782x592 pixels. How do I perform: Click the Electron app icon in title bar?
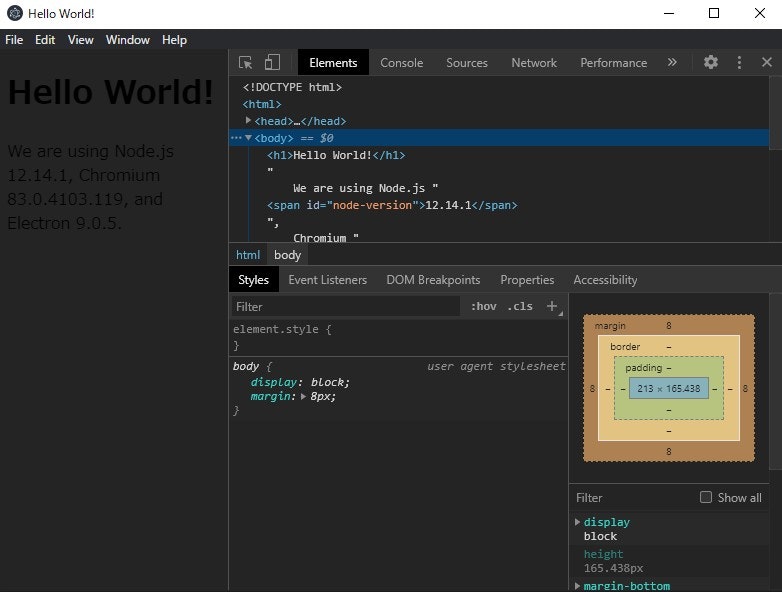(14, 13)
